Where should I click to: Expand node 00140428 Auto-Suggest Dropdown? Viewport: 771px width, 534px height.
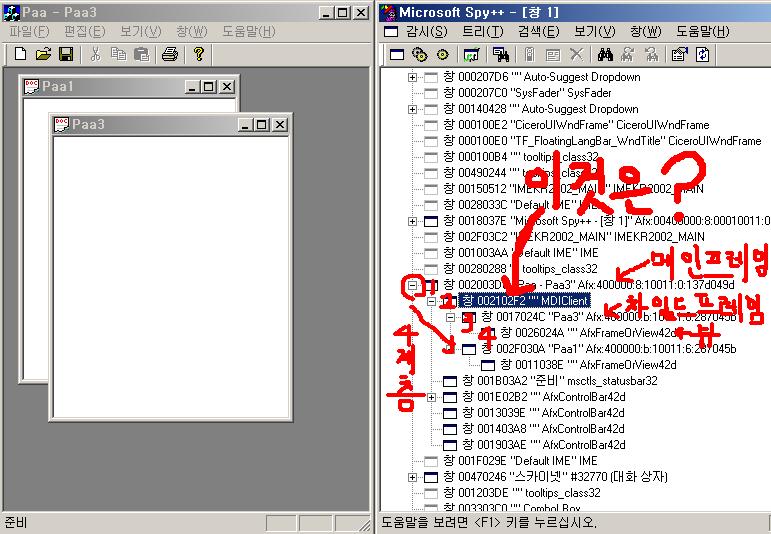point(412,109)
